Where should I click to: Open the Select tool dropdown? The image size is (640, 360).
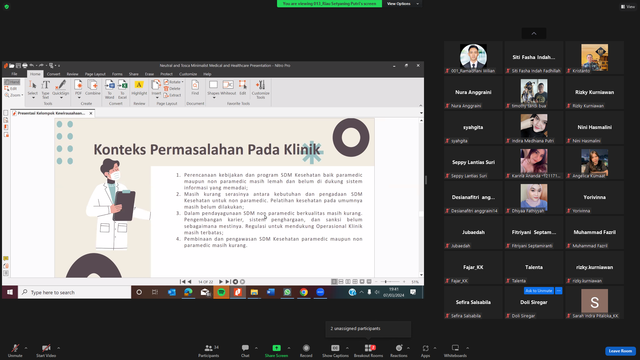[33, 98]
